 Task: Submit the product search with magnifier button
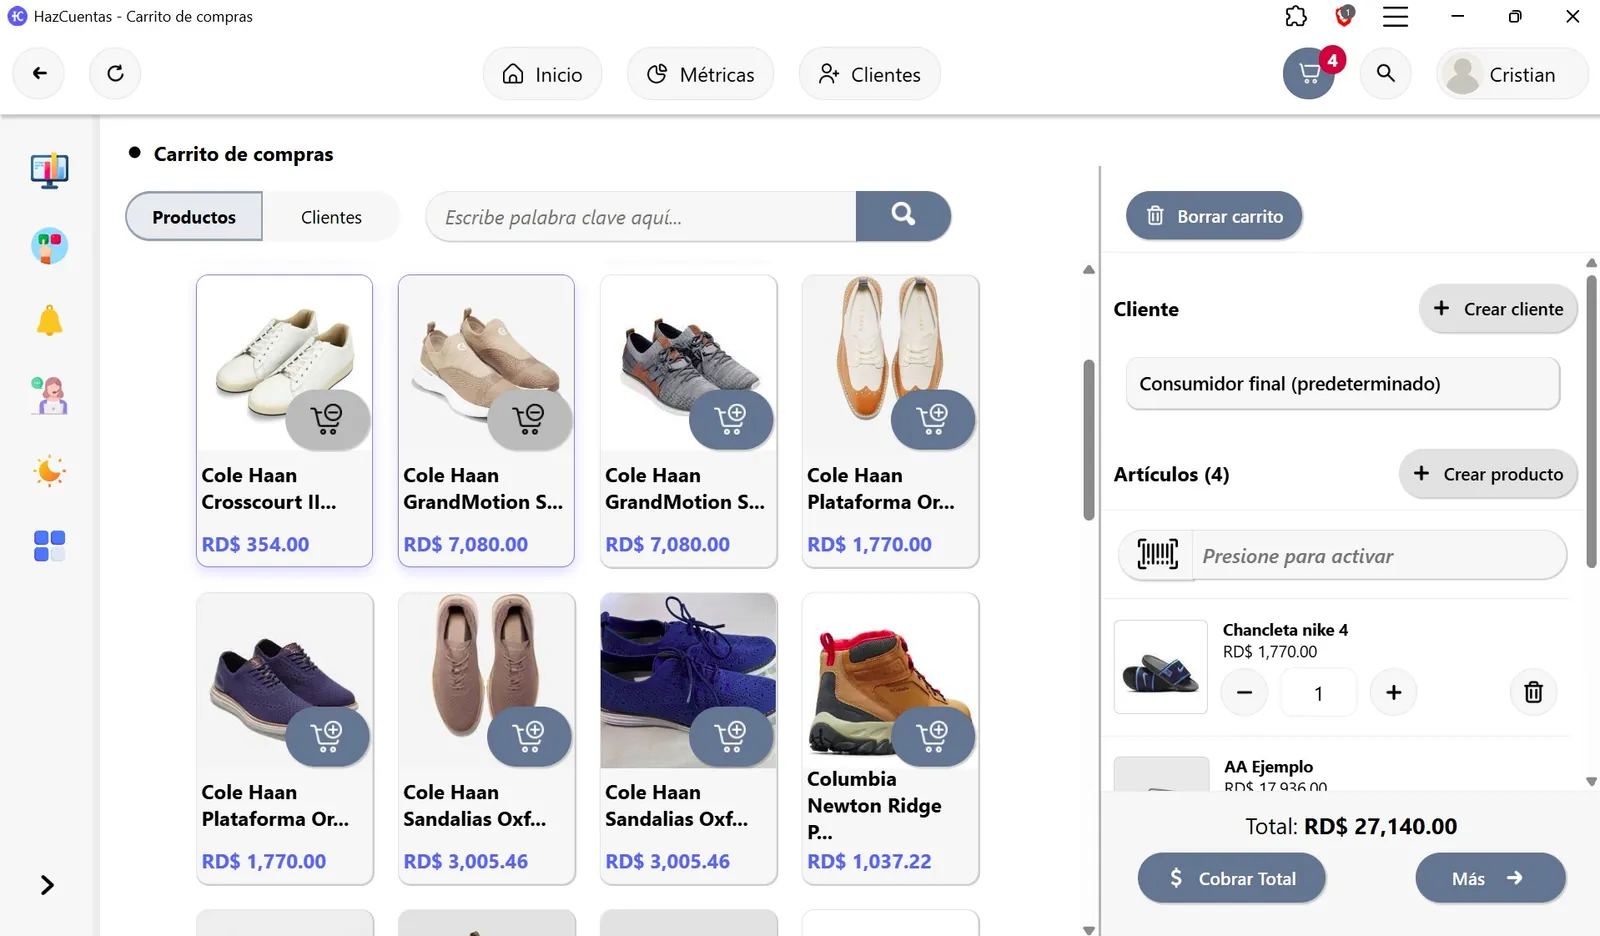click(x=903, y=216)
